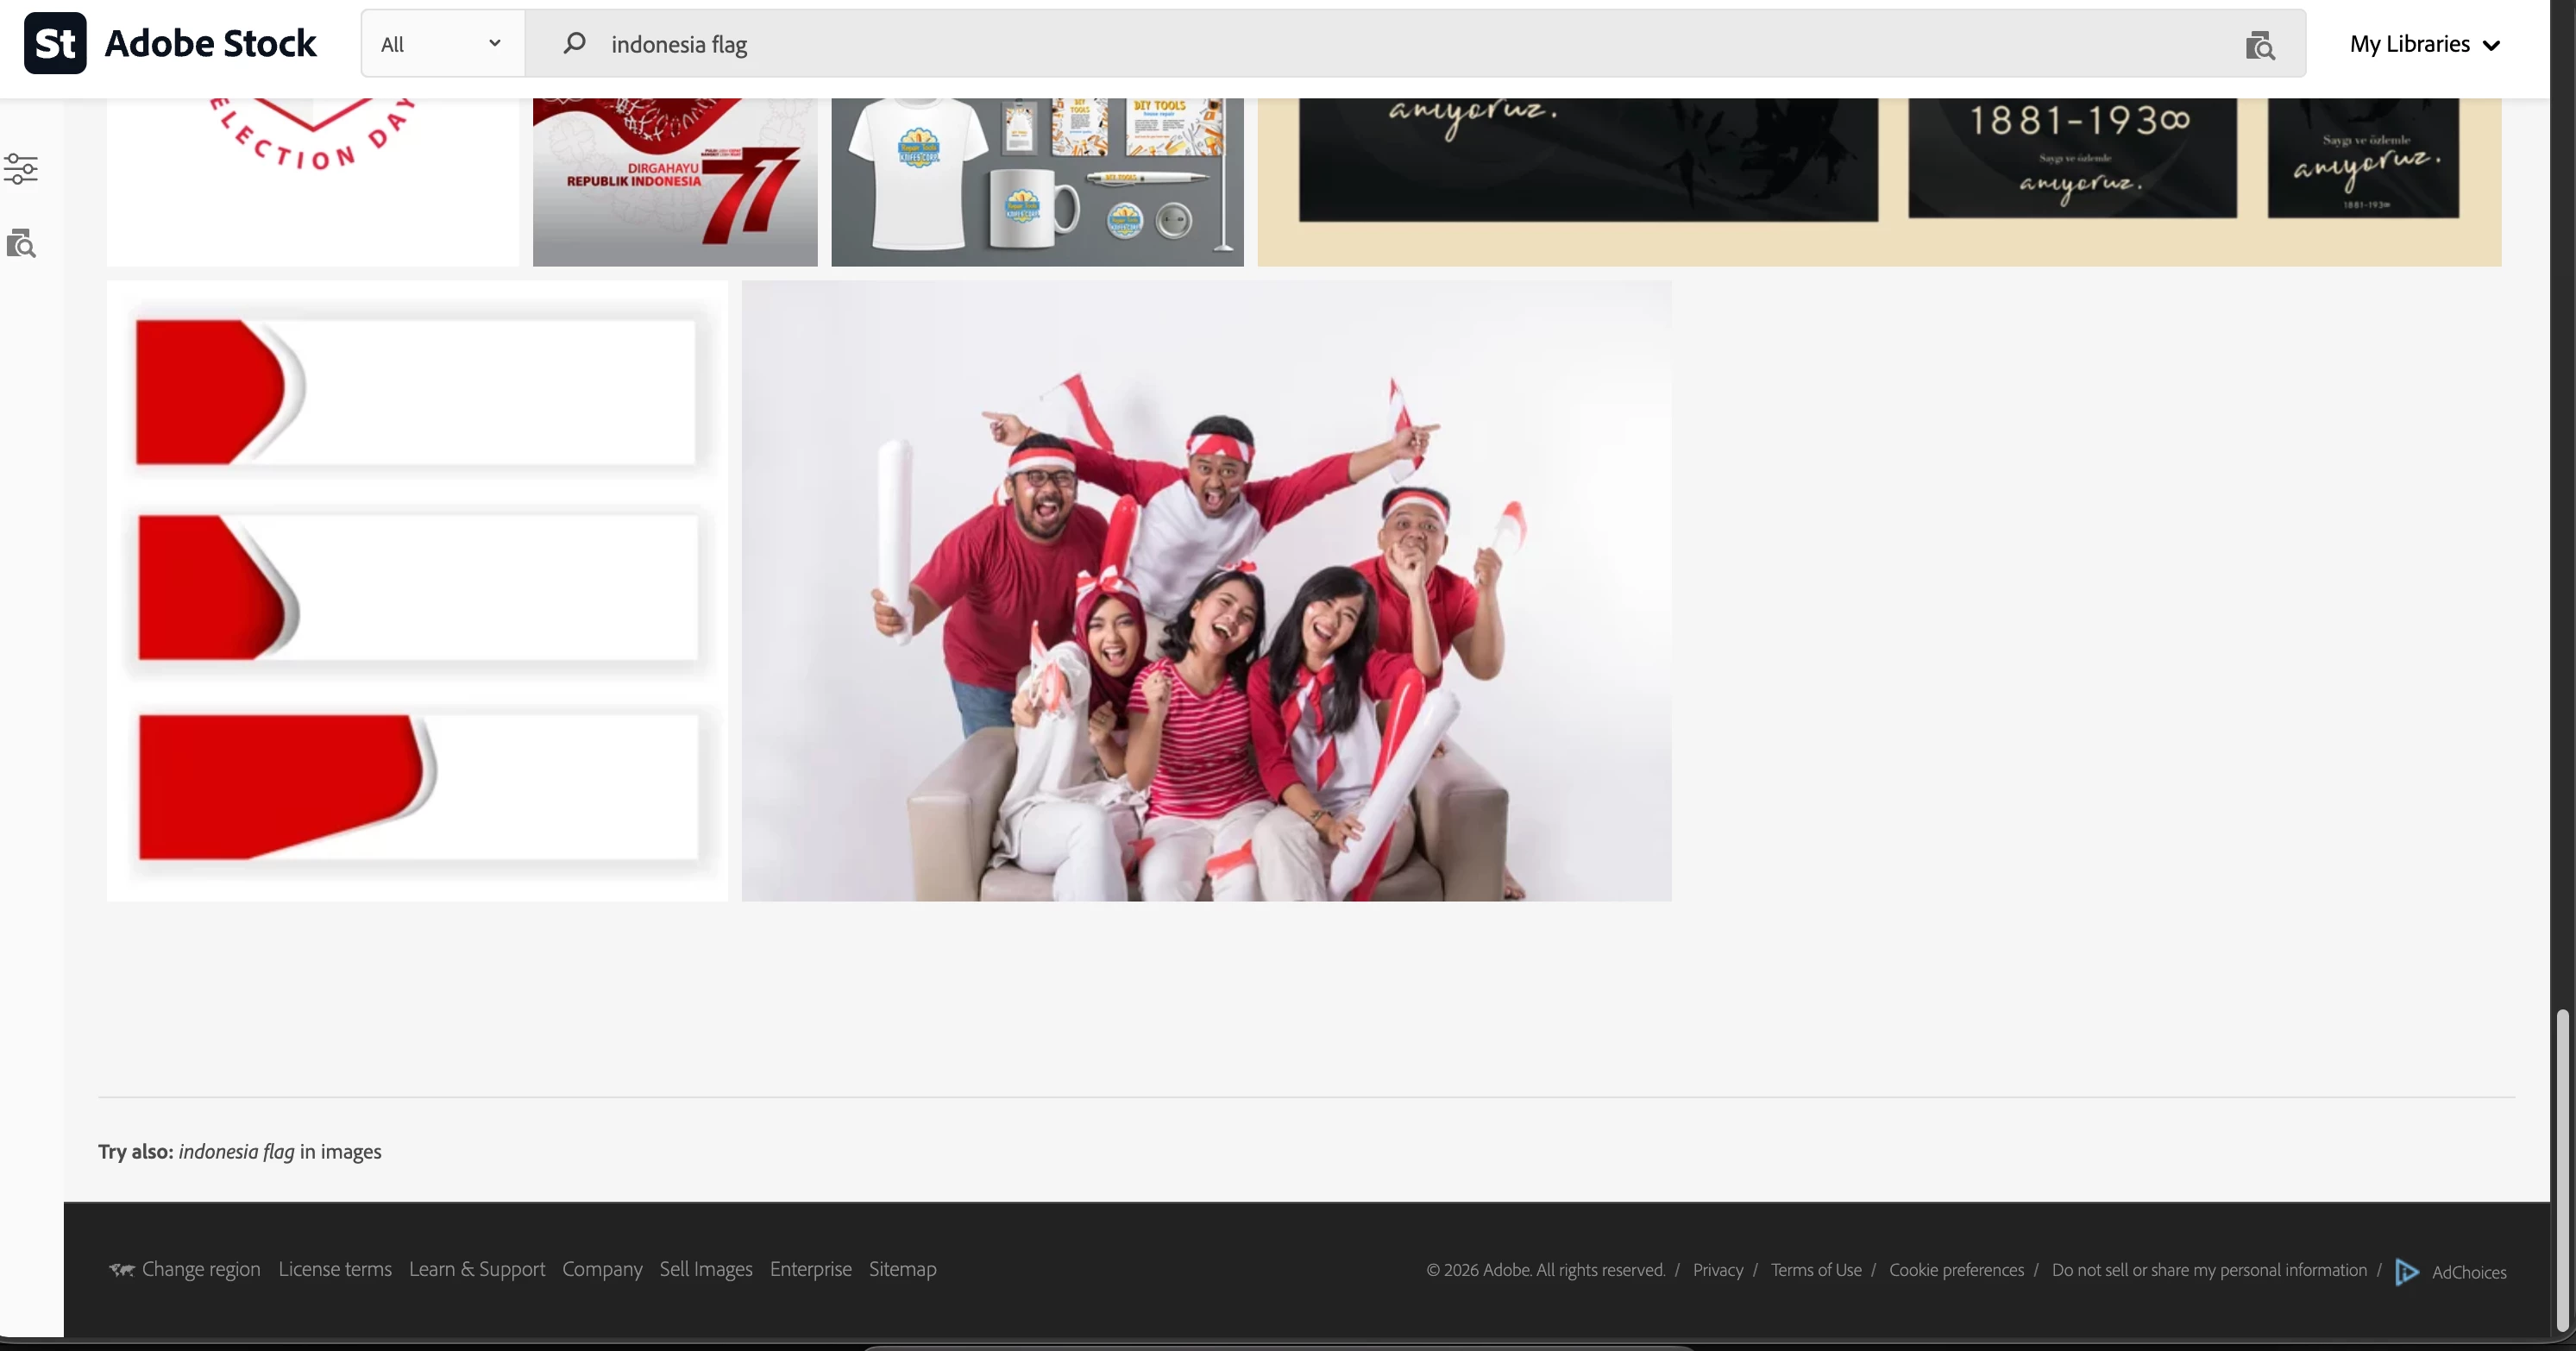Open the License terms link
This screenshot has width=2576, height=1351.
coord(335,1269)
